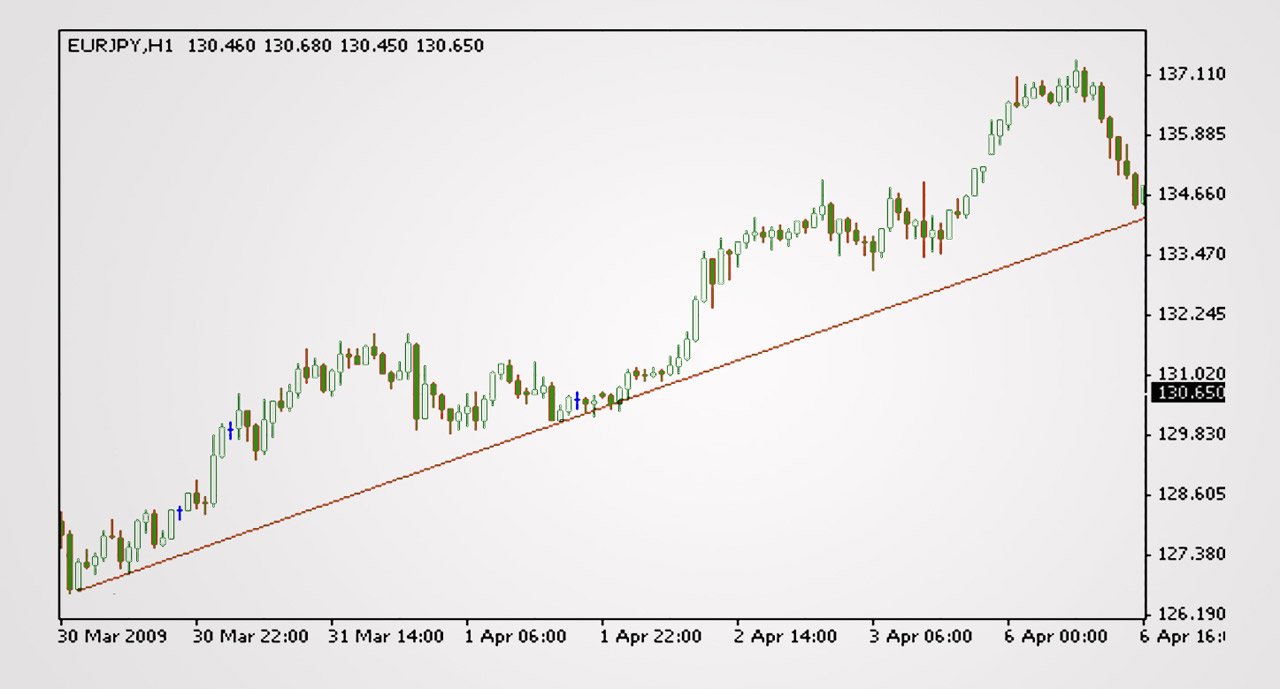Select the 126.190 price scale label
The image size is (1280, 689).
(1191, 614)
